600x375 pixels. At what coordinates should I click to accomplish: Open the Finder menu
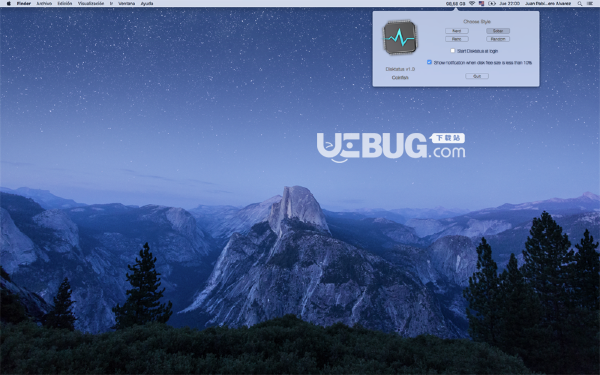tap(24, 3)
